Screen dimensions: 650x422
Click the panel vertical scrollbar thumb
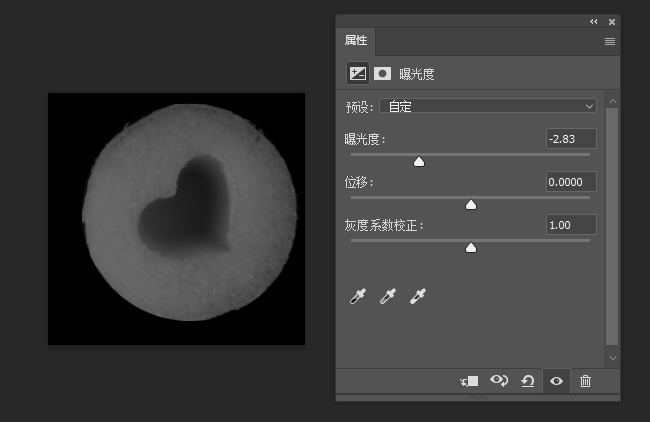612,226
